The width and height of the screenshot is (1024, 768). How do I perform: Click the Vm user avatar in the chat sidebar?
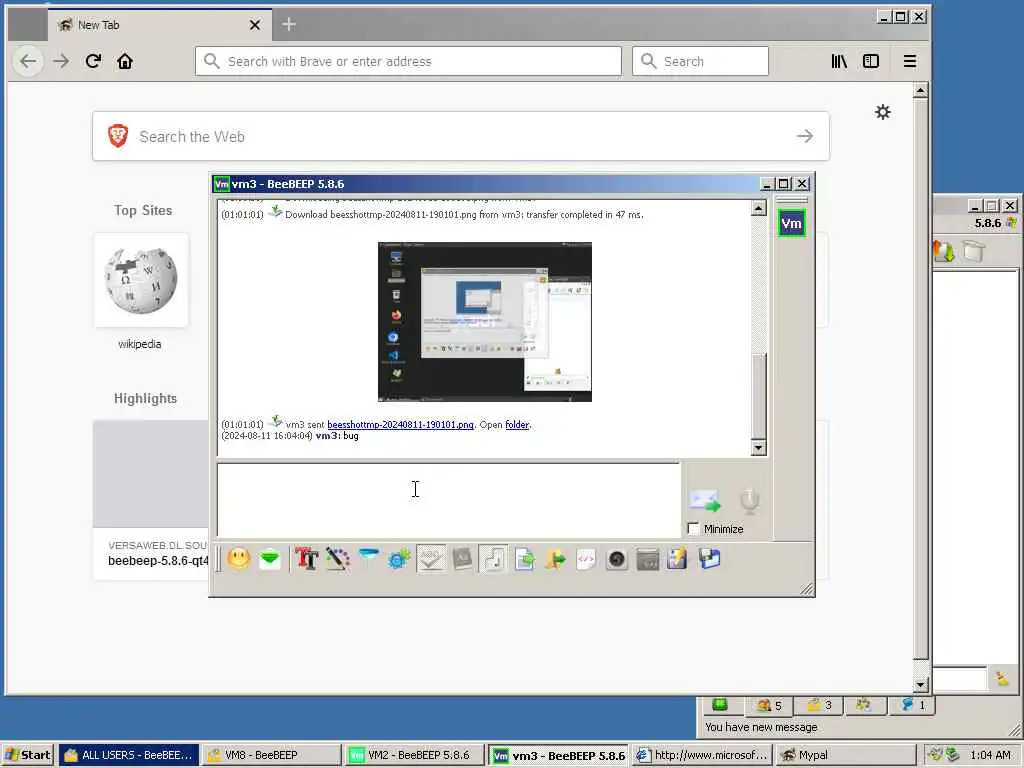792,223
